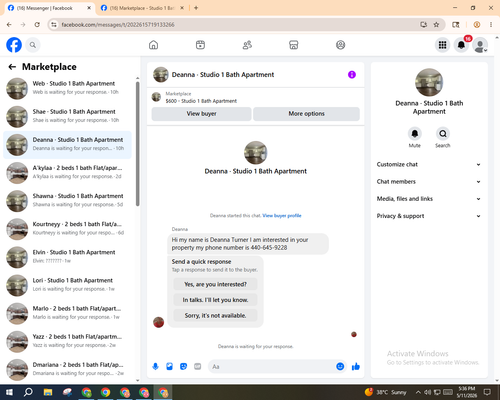Expand Media, files and links section

point(429,199)
